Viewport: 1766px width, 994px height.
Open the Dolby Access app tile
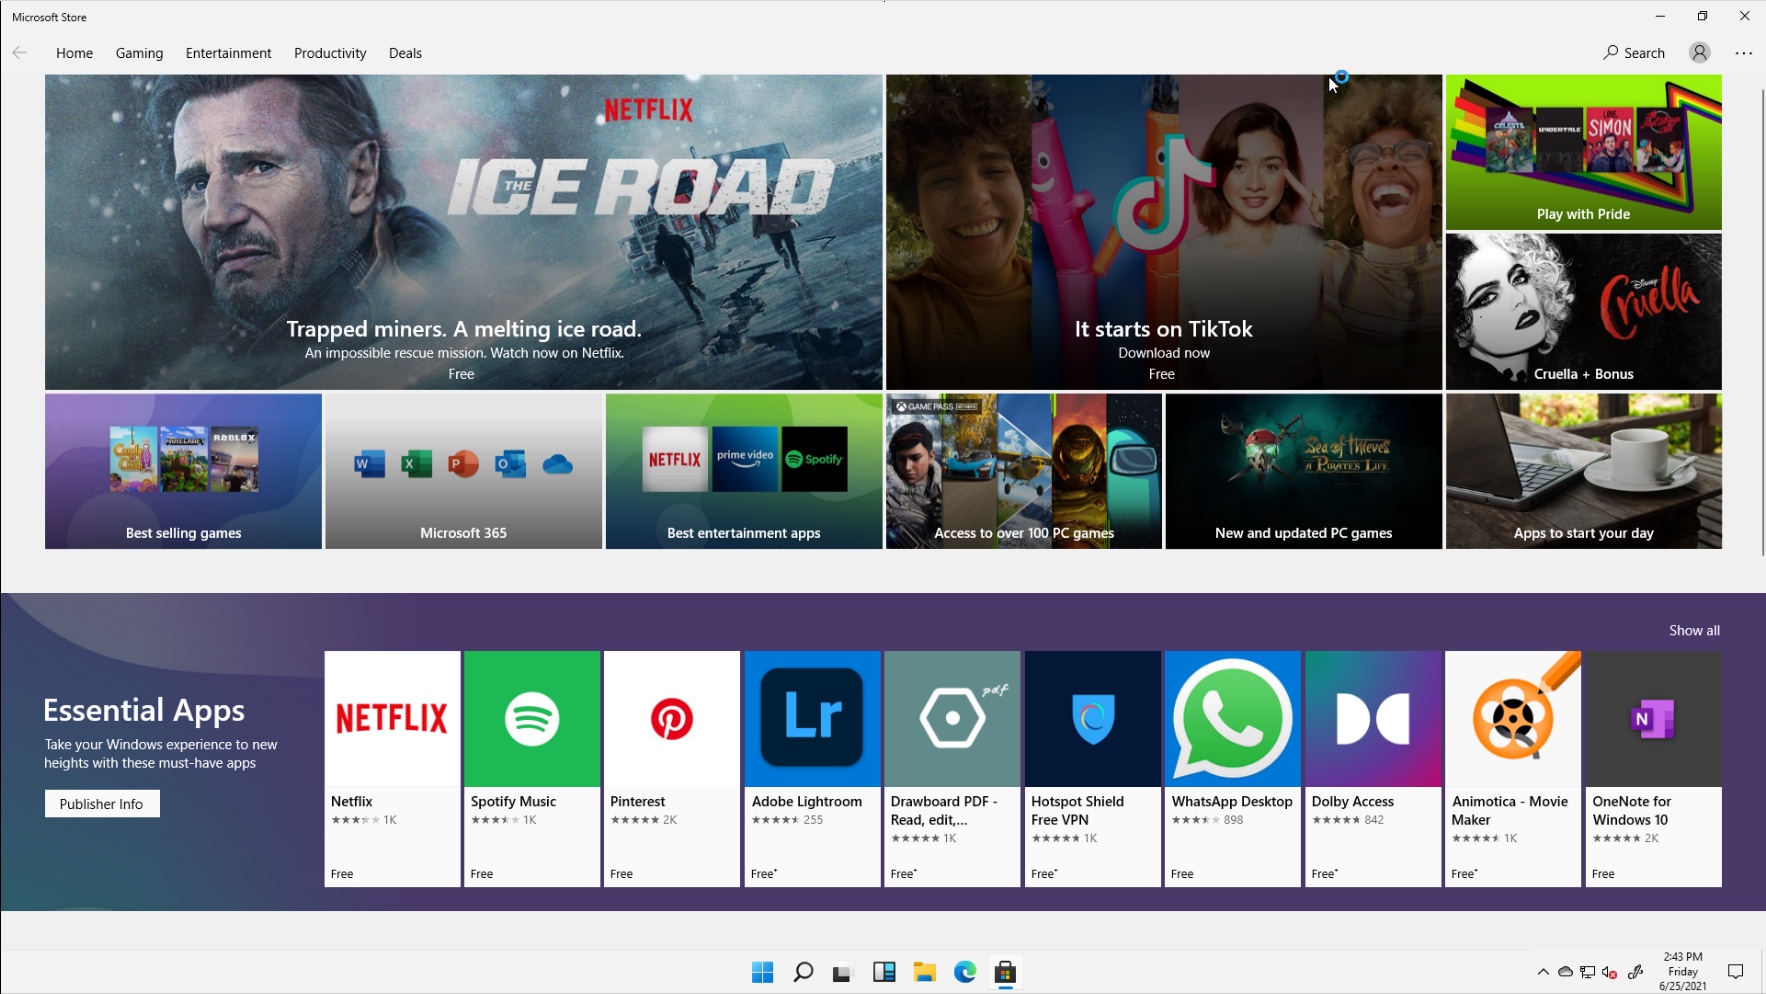1372,768
